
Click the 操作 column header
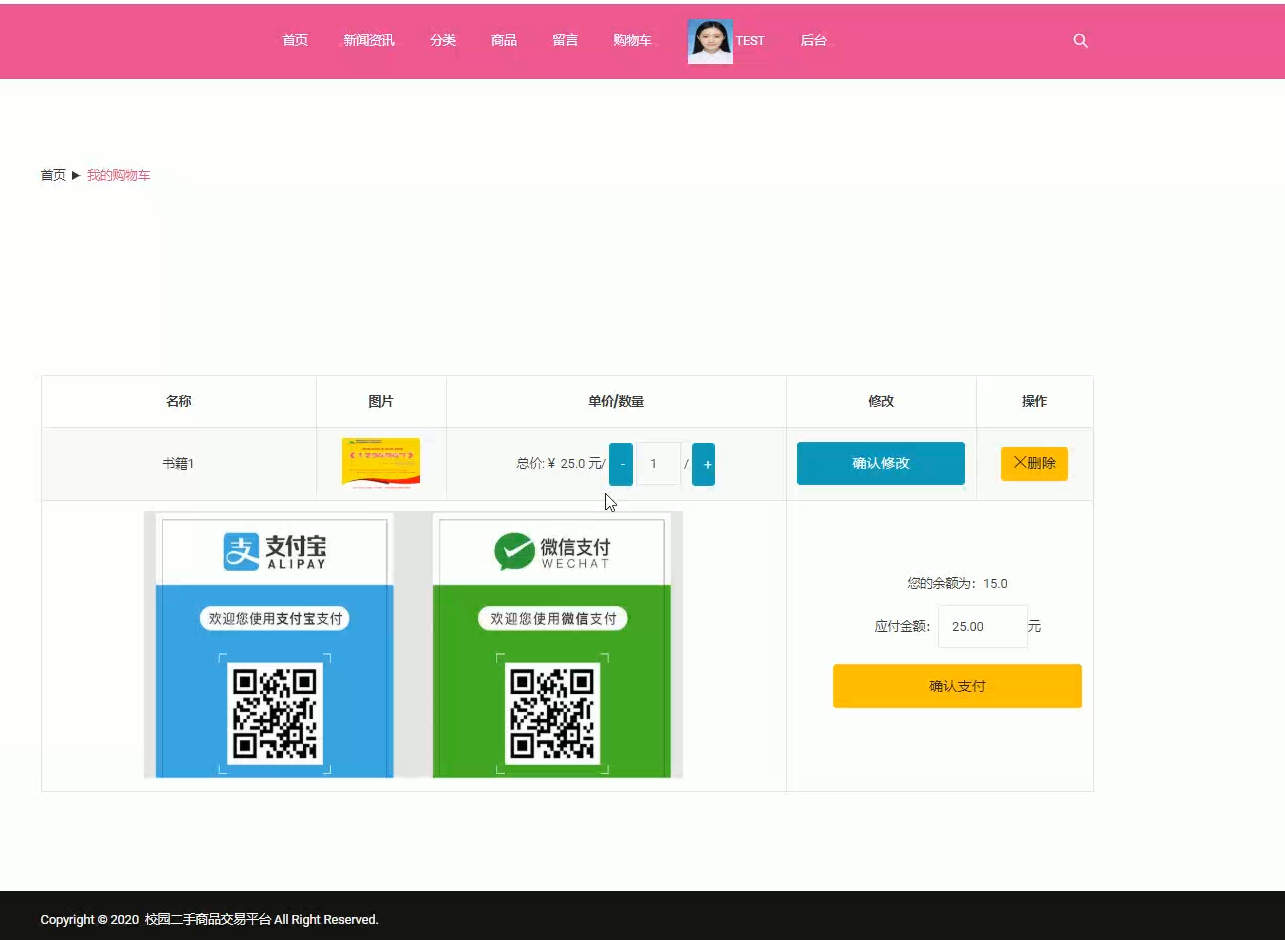[x=1034, y=401]
